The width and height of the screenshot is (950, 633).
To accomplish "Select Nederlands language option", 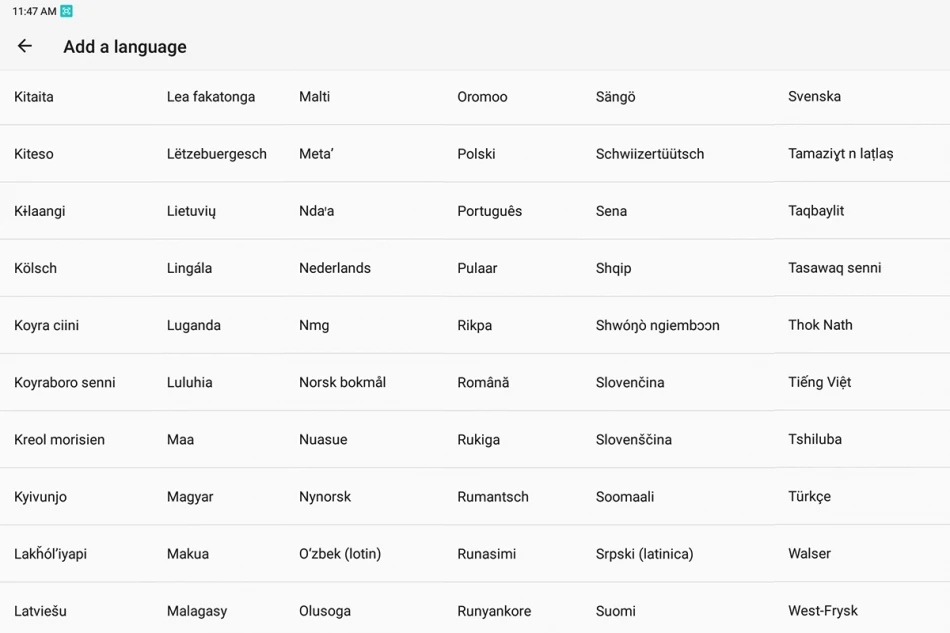I will [x=334, y=268].
